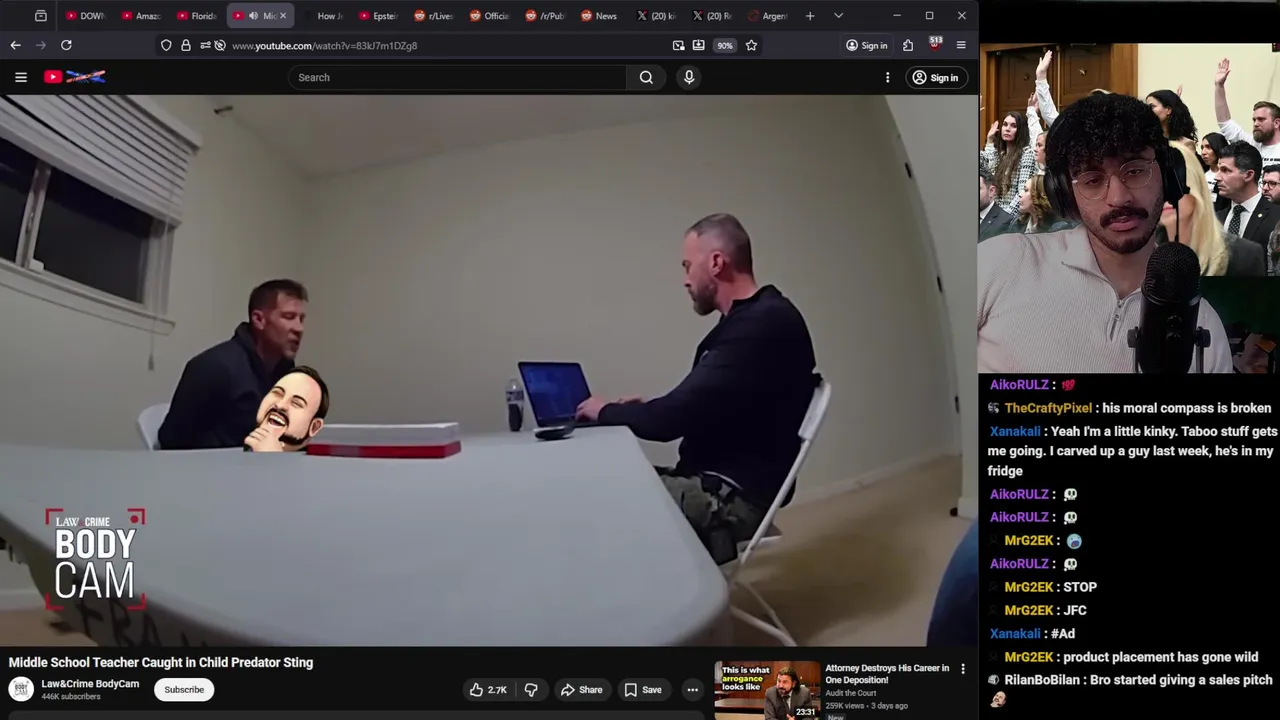Open the tab groups icon at left
The width and height of the screenshot is (1280, 720).
pos(40,16)
